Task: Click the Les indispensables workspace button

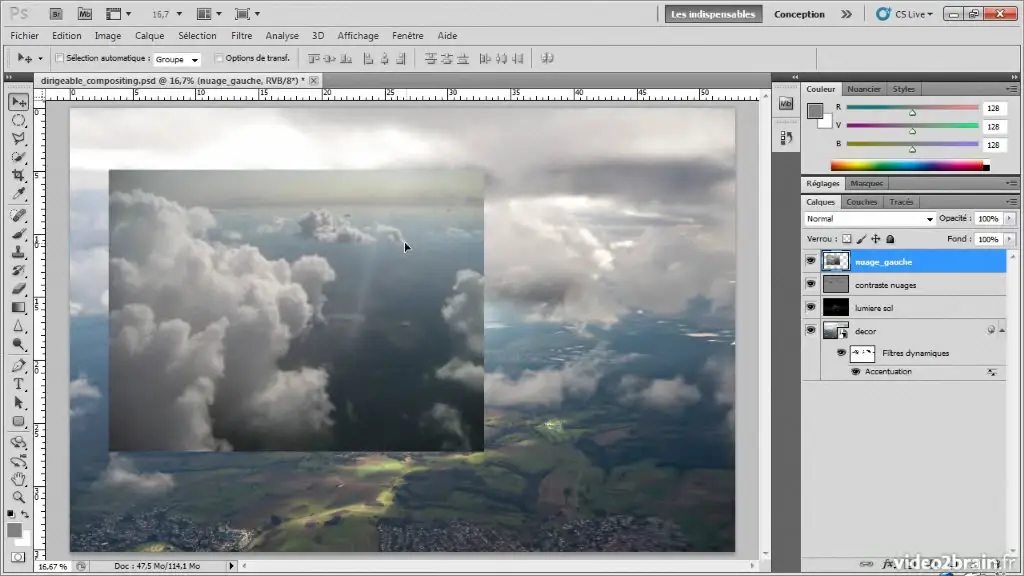Action: pyautogui.click(x=714, y=14)
